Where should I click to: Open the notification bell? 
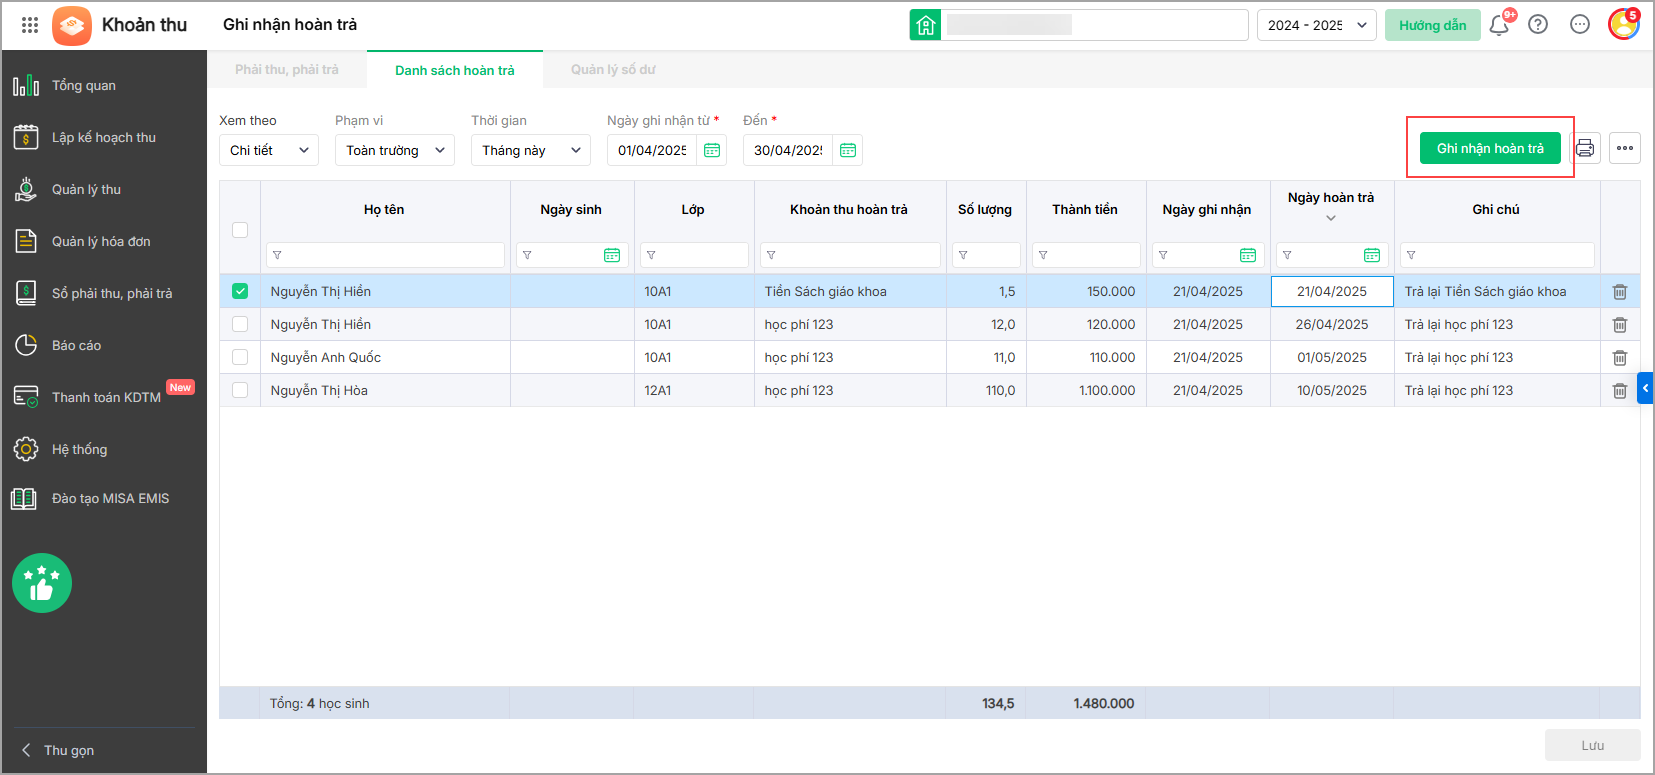click(1498, 25)
